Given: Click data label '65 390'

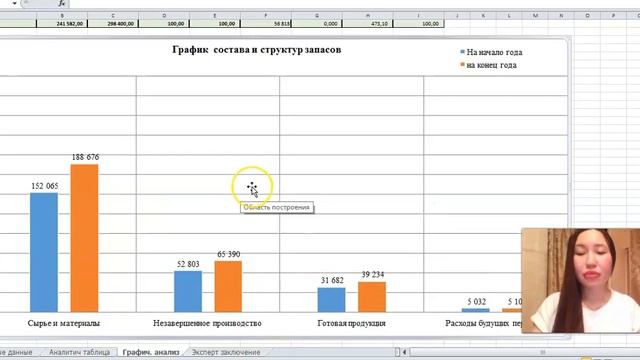Looking at the screenshot, I should [229, 254].
